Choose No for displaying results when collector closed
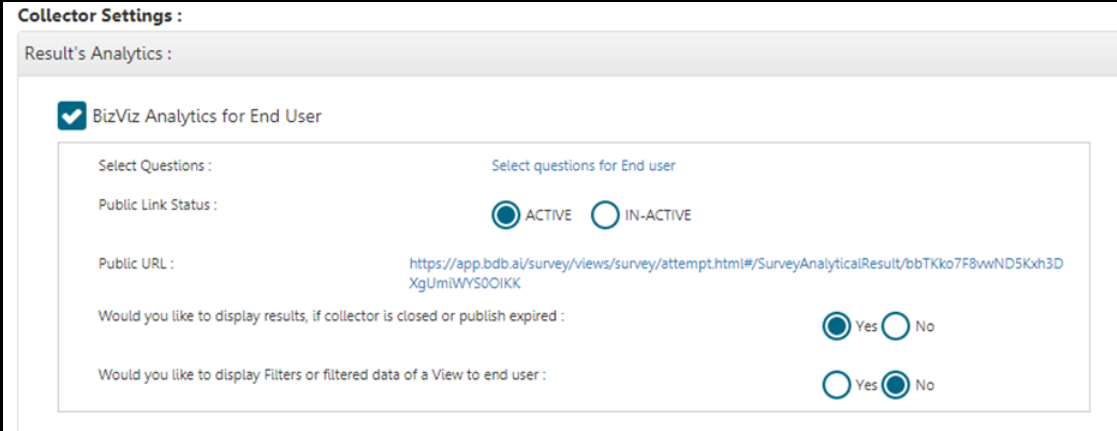 coord(895,326)
